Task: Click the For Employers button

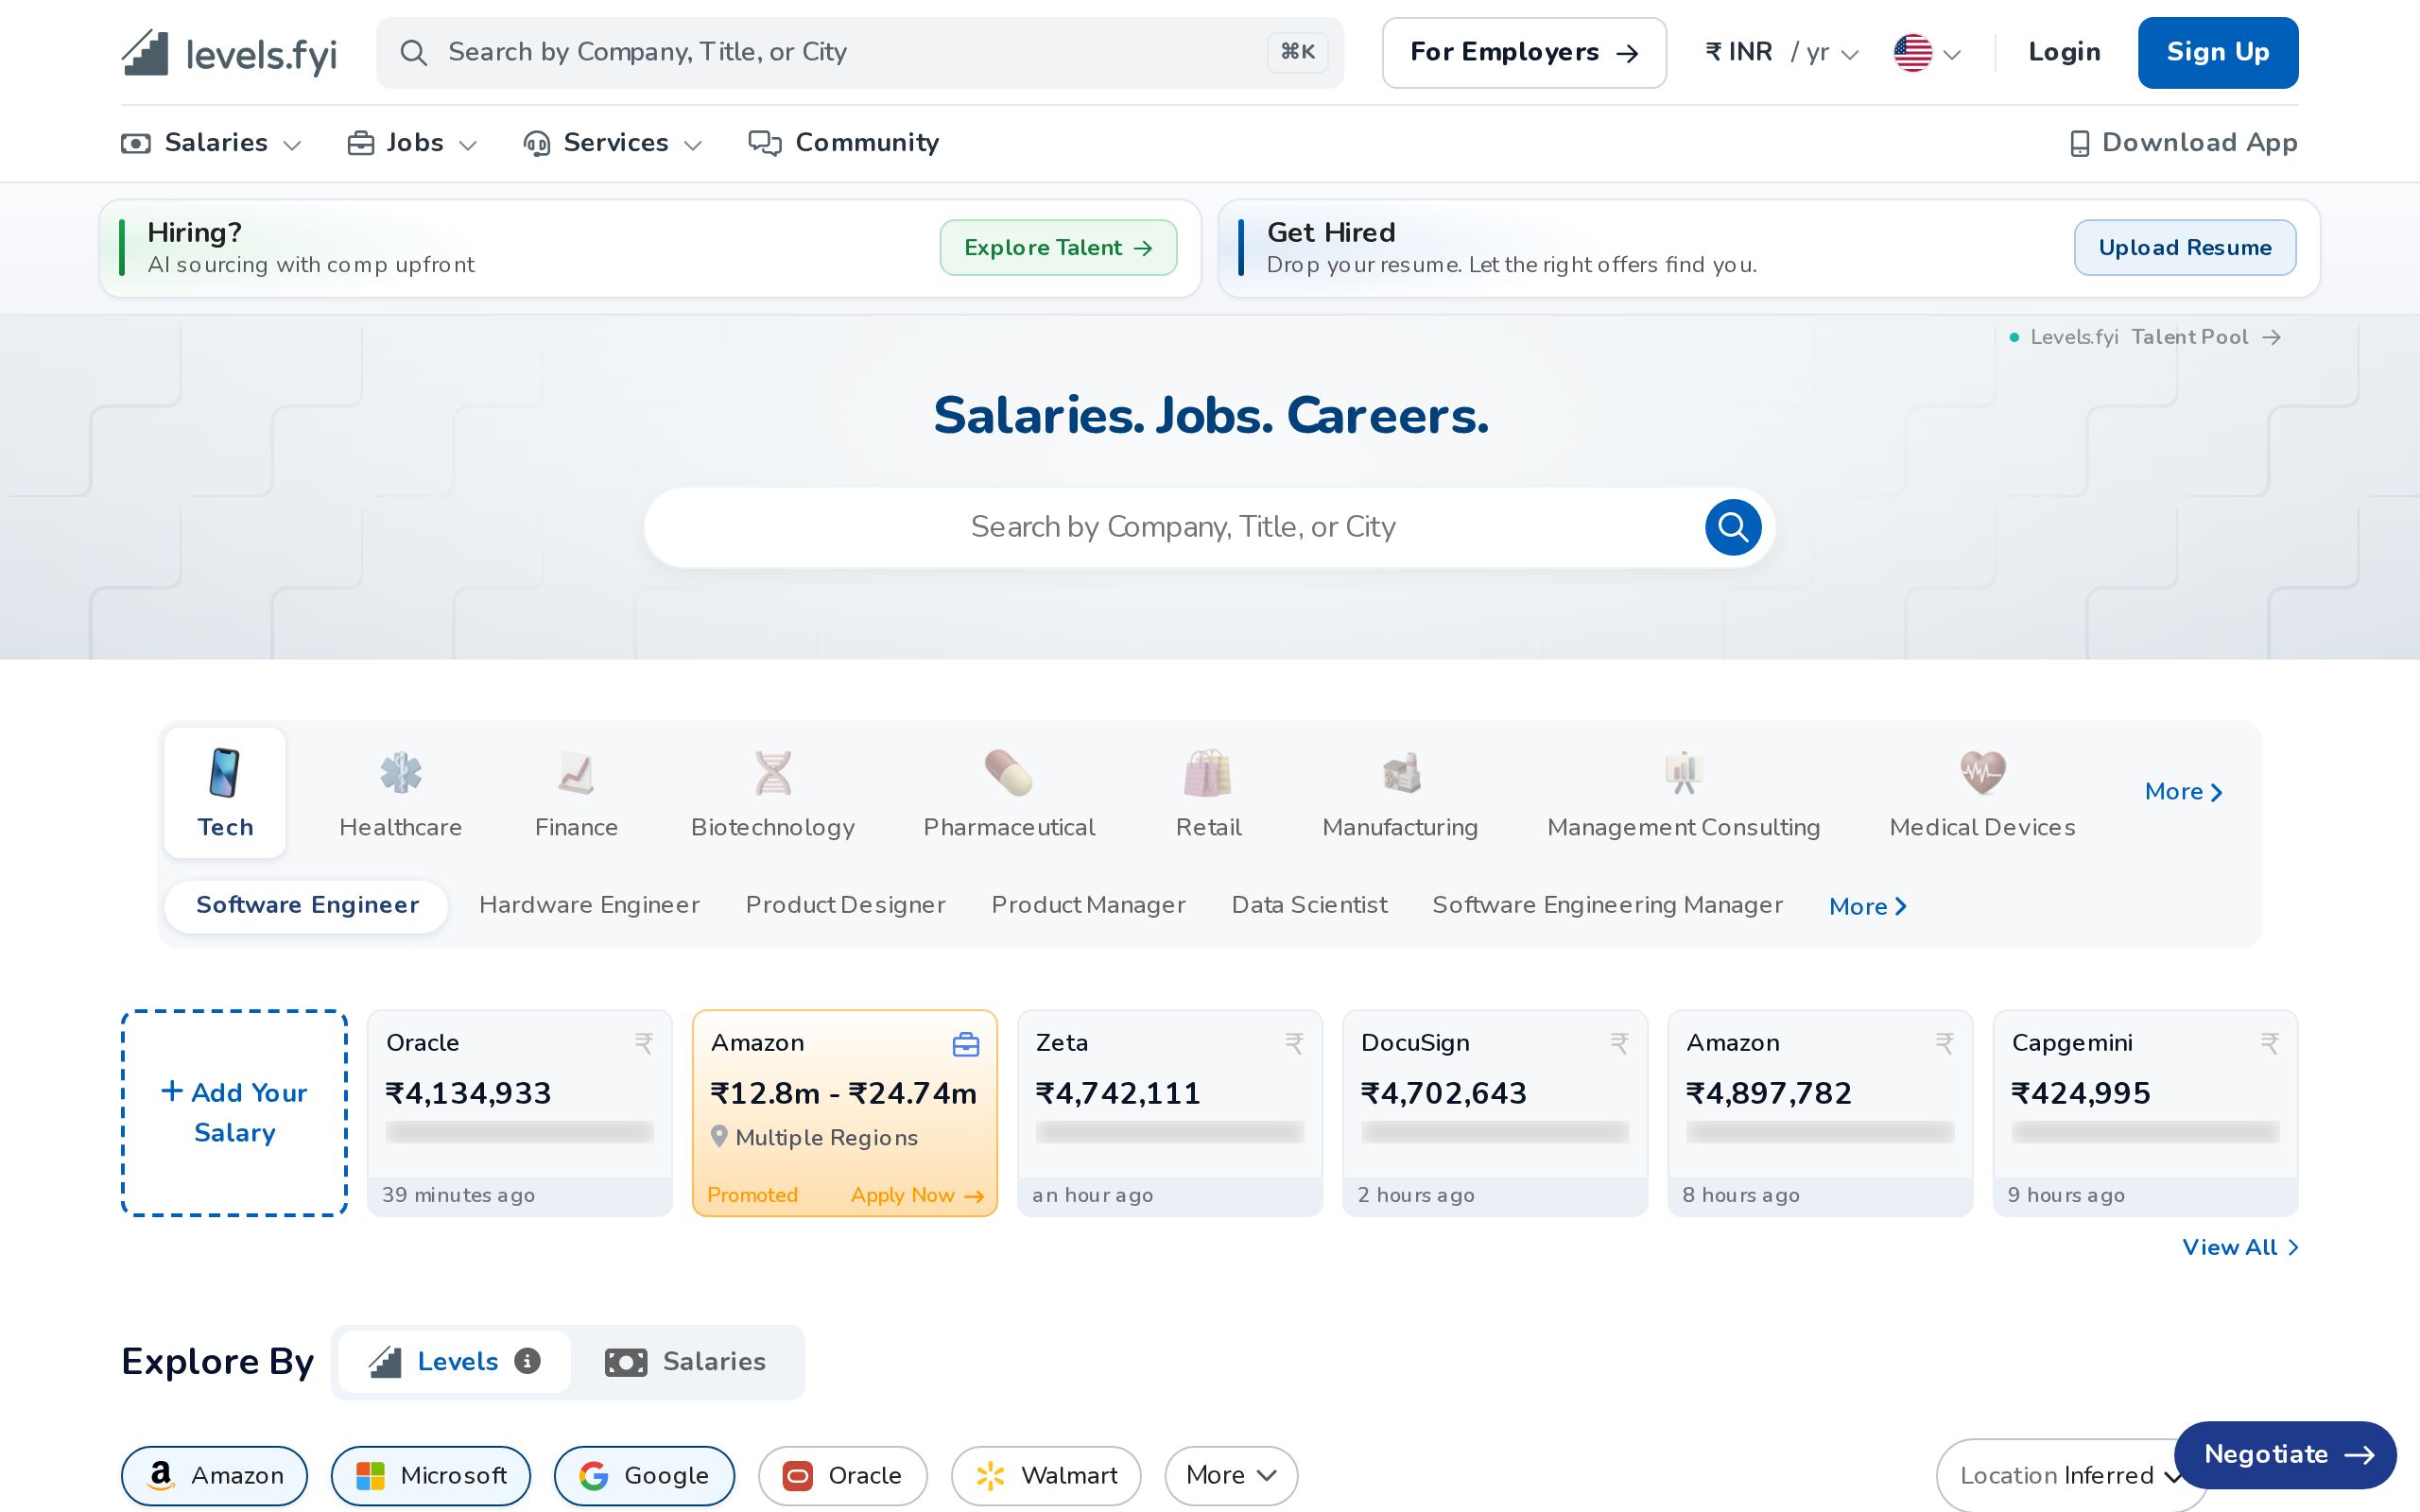Action: [1524, 53]
